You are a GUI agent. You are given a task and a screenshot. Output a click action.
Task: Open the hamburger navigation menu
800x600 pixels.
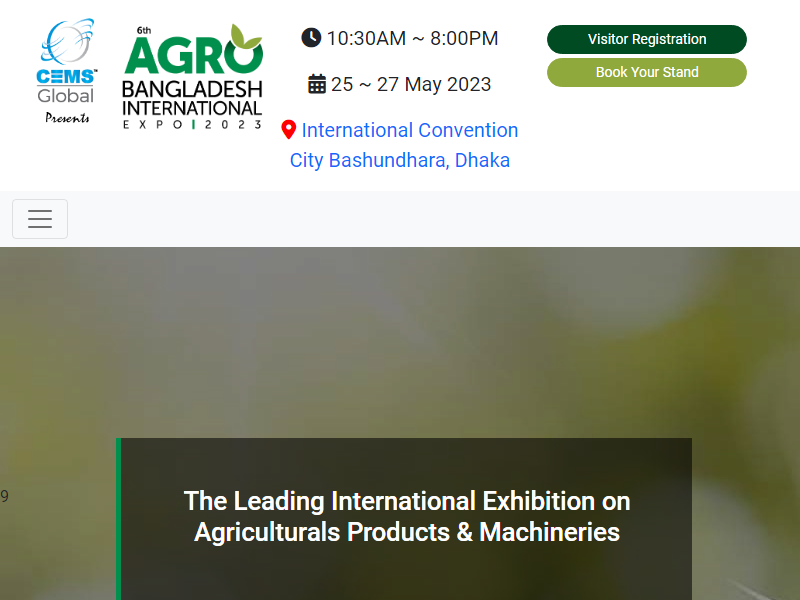pos(40,219)
